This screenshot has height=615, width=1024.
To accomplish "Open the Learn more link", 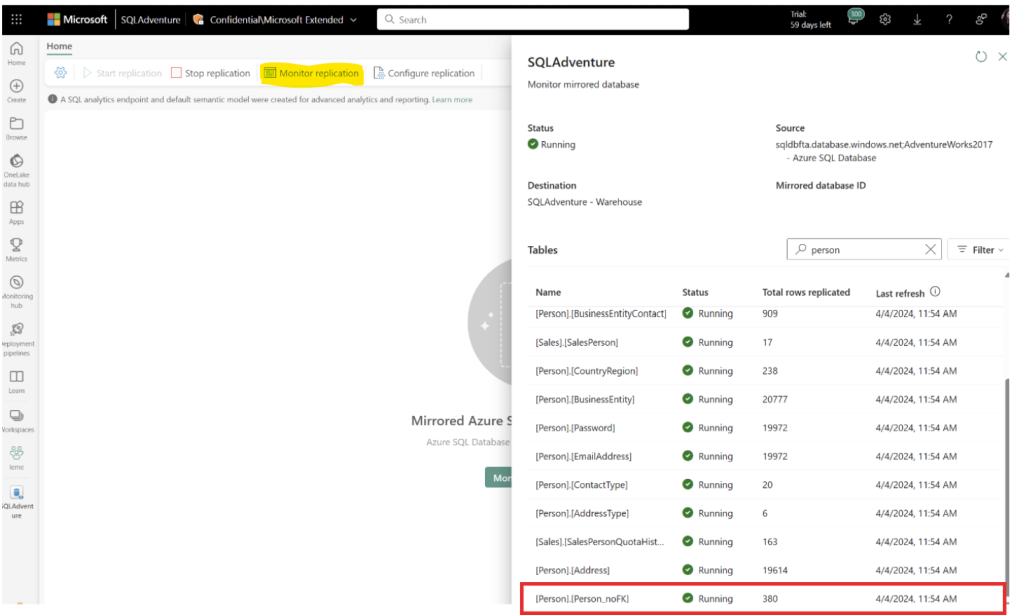I will tap(452, 100).
